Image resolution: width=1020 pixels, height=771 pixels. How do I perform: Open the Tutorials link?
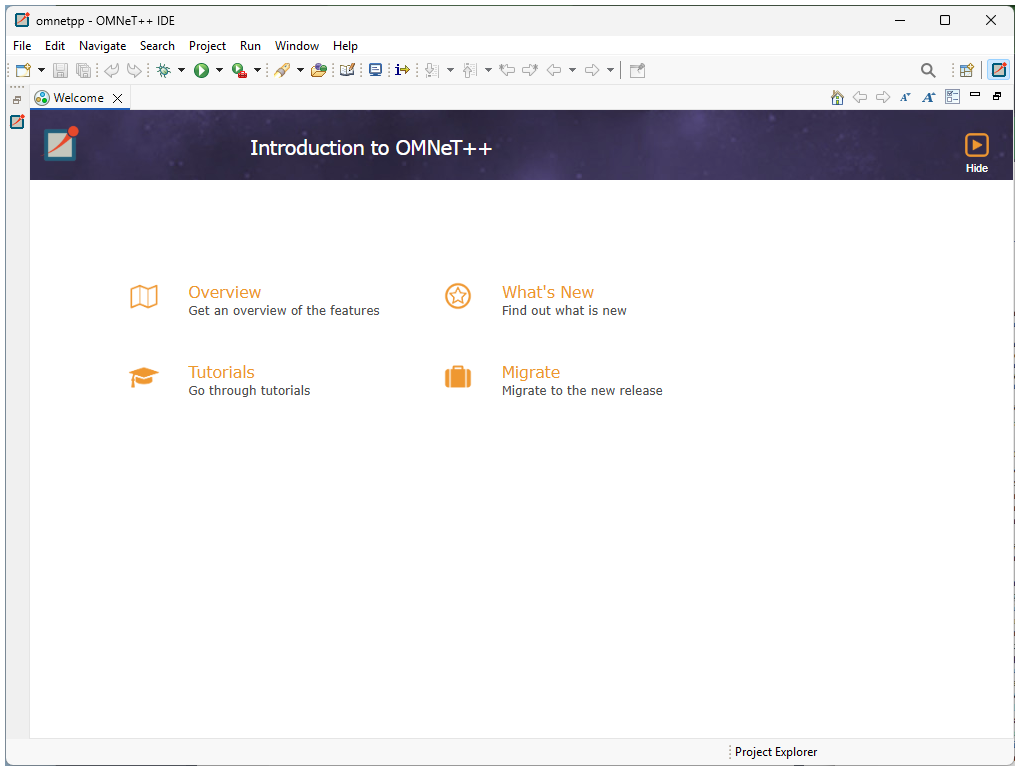point(221,372)
